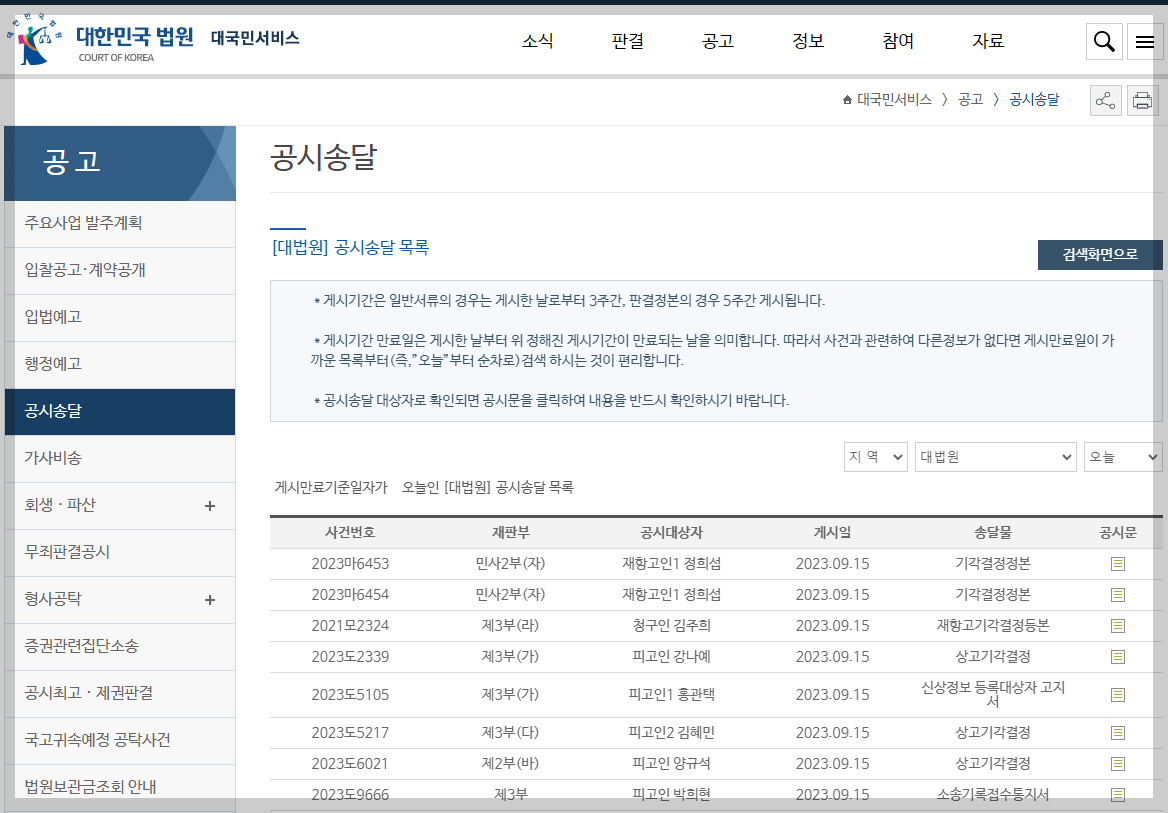
Task: Open notice document for case 2021모2324
Action: click(x=1117, y=626)
